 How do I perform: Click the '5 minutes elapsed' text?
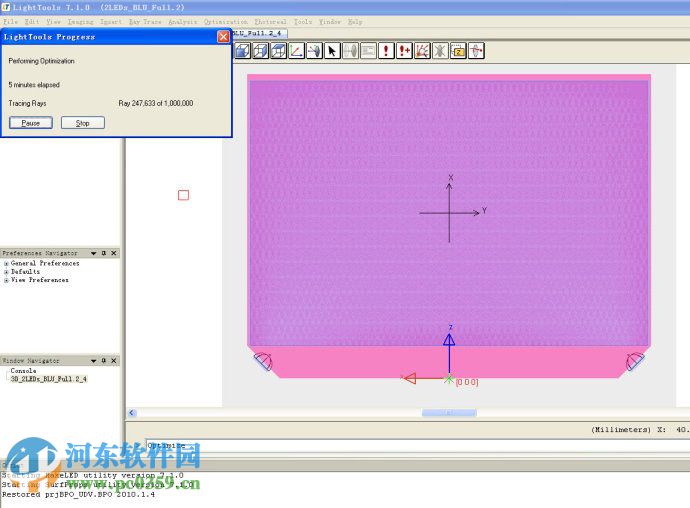click(34, 85)
